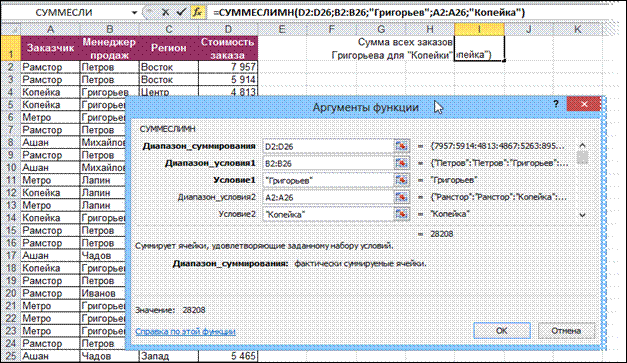Collapse dialog via Условие1 range selector icon
Screen dimensions: 627x363
click(401, 180)
